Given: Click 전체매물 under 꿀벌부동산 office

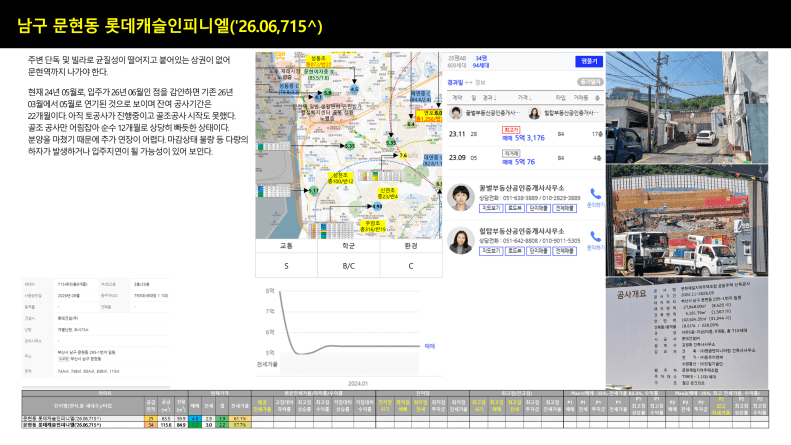Looking at the screenshot, I should (x=564, y=208).
